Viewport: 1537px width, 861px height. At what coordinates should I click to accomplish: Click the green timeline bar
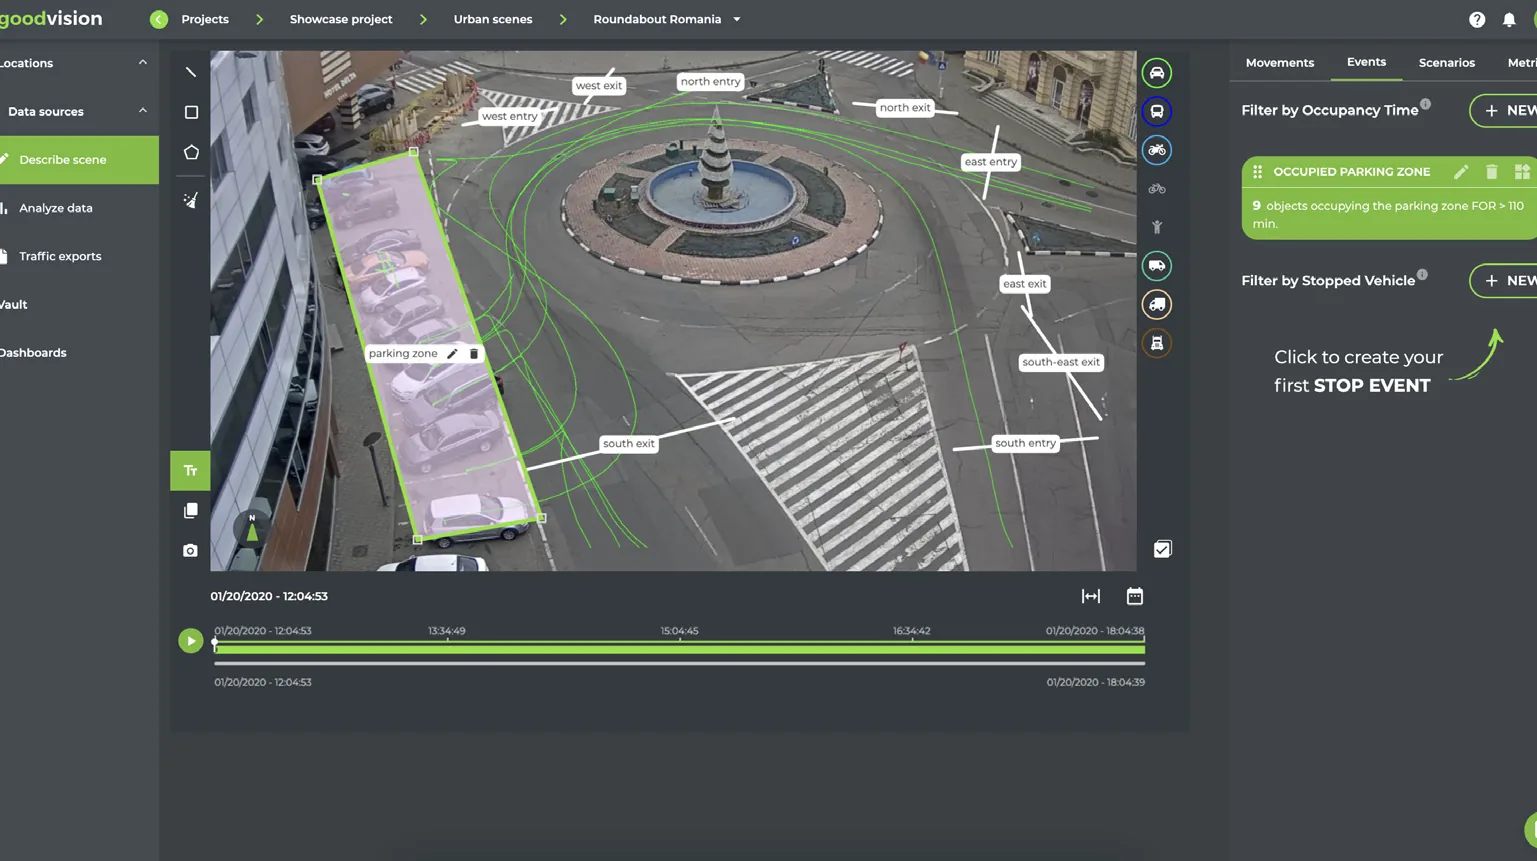[680, 649]
